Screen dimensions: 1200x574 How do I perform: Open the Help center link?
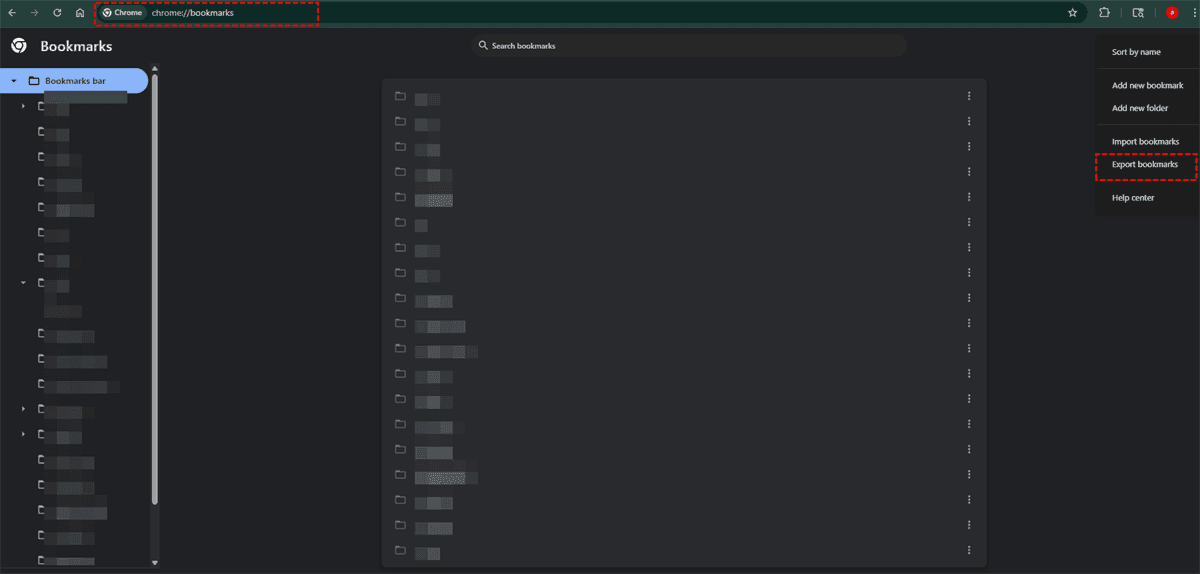click(1133, 198)
